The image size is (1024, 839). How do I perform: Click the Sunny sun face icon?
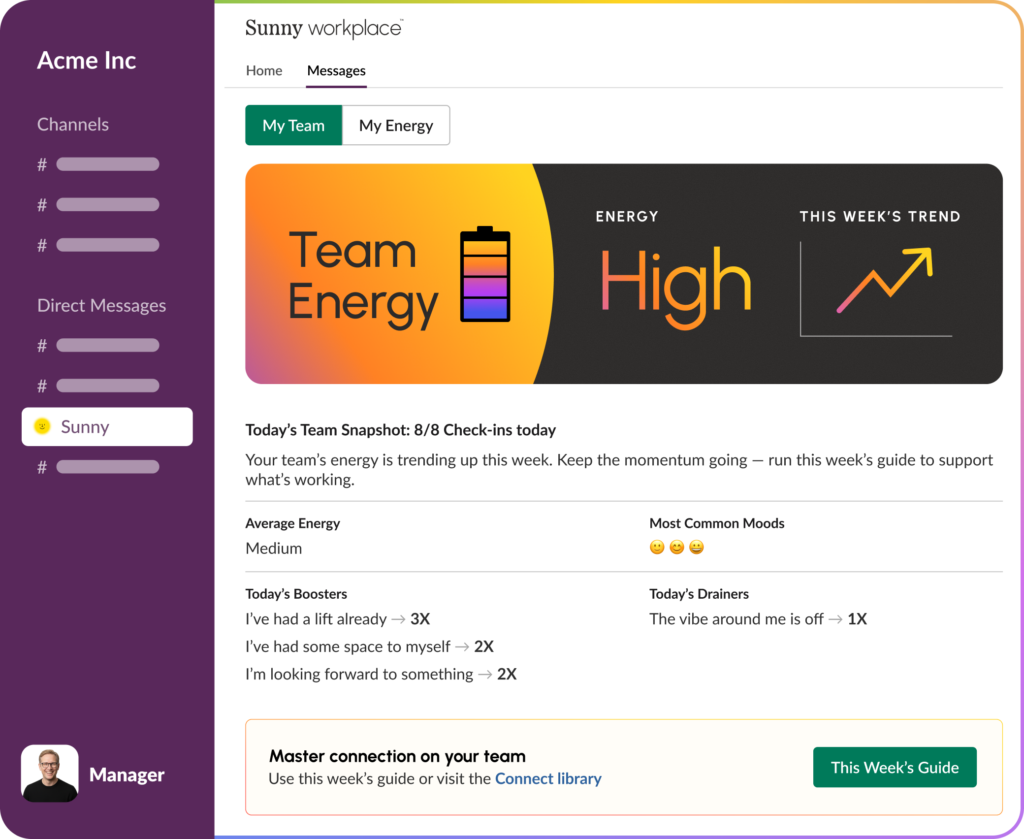[42, 427]
